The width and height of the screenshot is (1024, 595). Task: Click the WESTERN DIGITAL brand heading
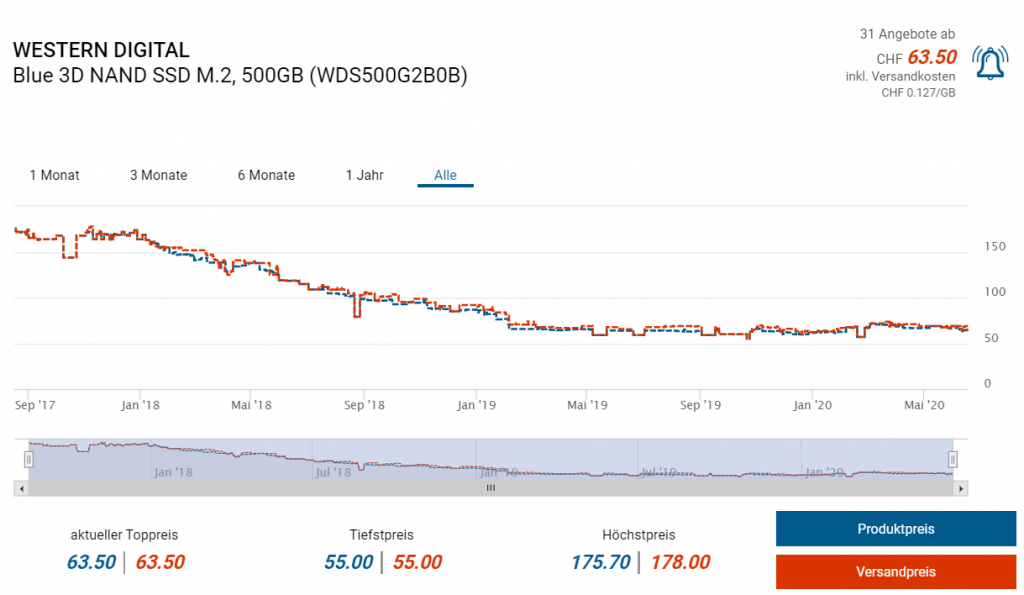pos(101,50)
